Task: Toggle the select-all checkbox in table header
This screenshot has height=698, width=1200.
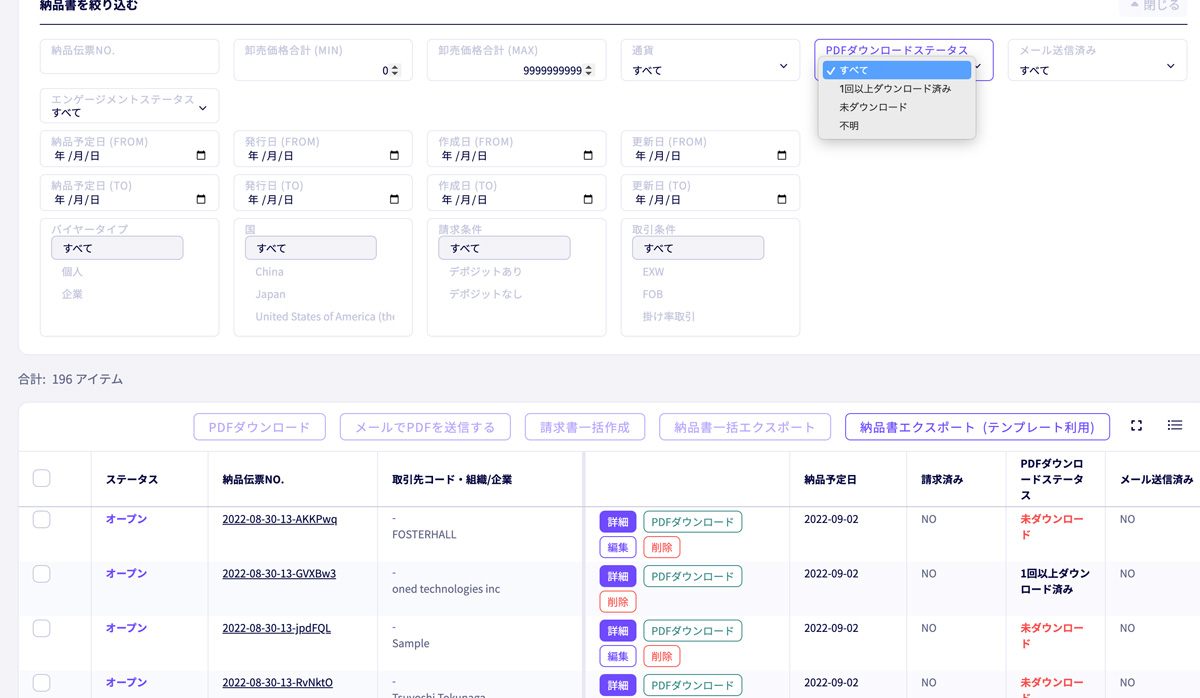Action: (41, 479)
